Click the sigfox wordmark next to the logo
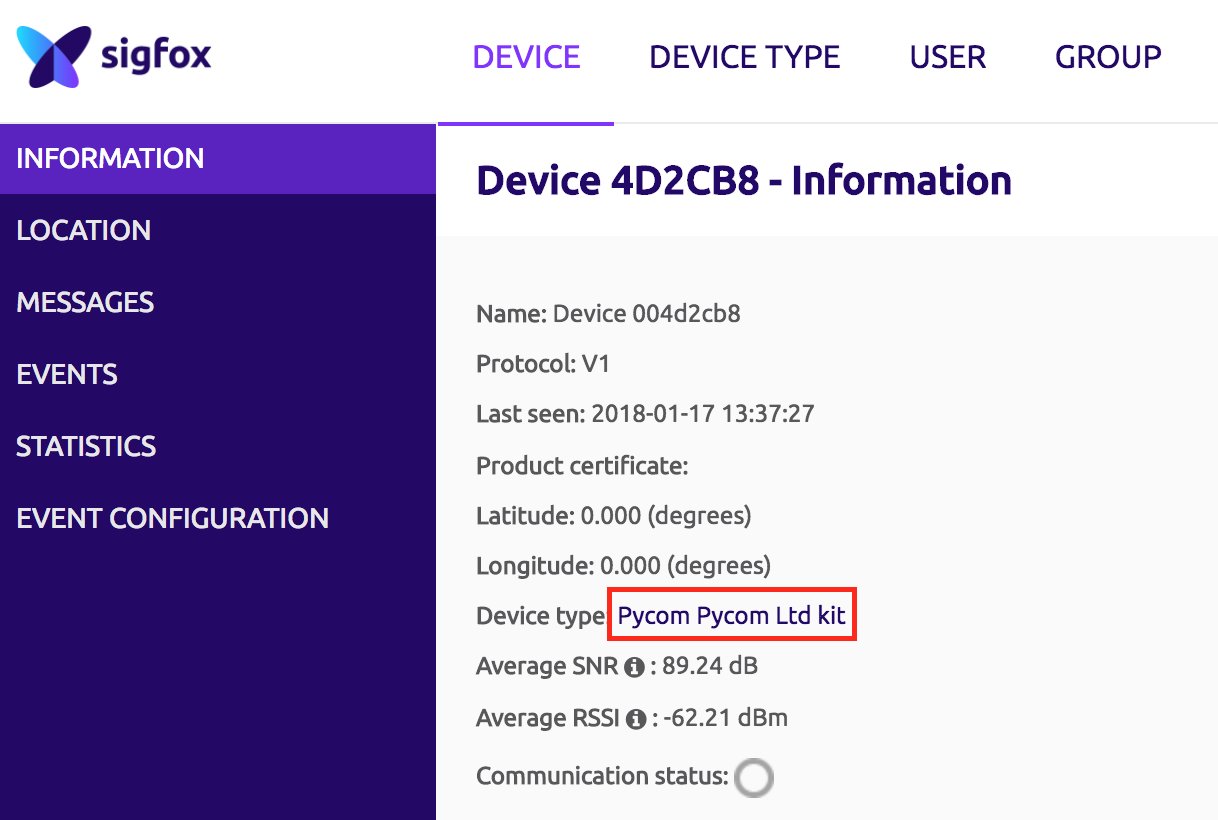The image size is (1218, 820). click(x=154, y=57)
